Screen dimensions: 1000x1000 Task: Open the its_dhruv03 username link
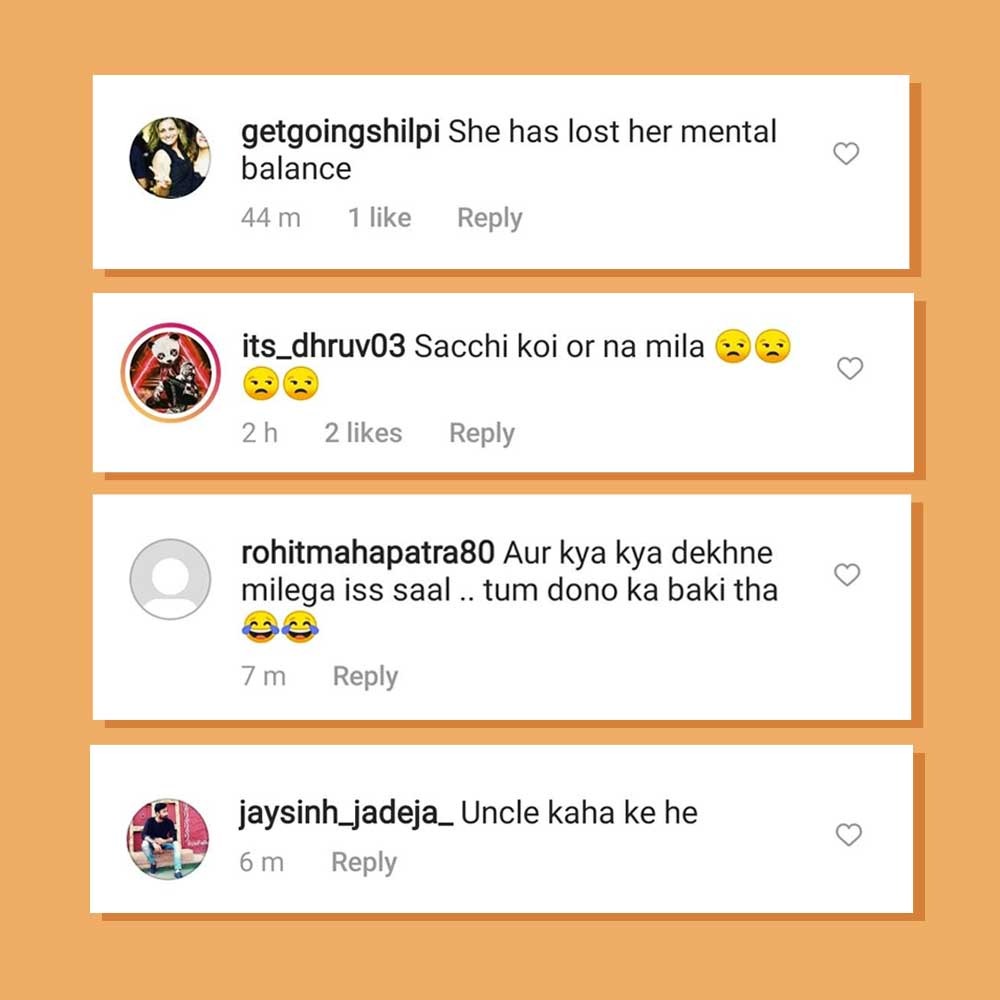point(323,346)
